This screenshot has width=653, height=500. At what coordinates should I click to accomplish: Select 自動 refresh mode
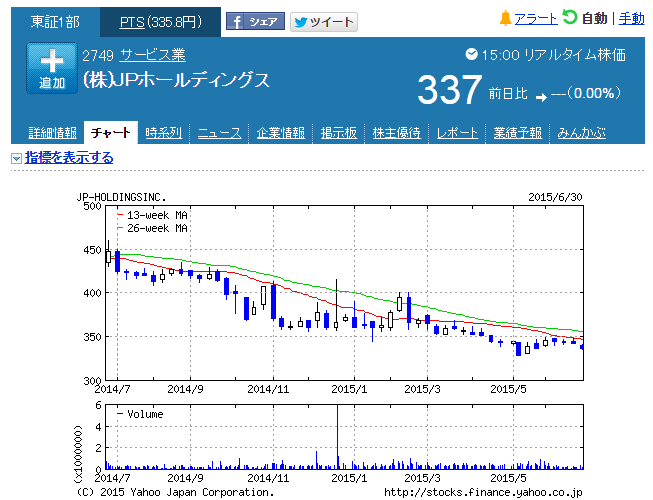pos(594,19)
